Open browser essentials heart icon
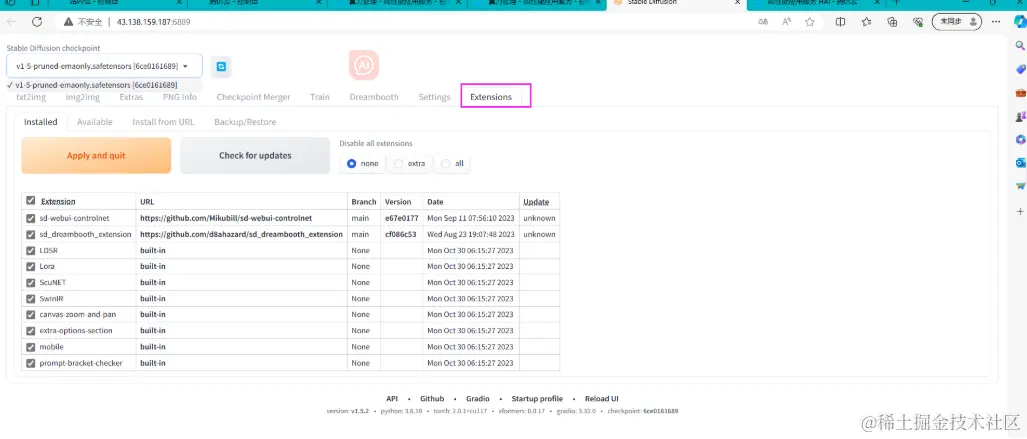 (918, 22)
